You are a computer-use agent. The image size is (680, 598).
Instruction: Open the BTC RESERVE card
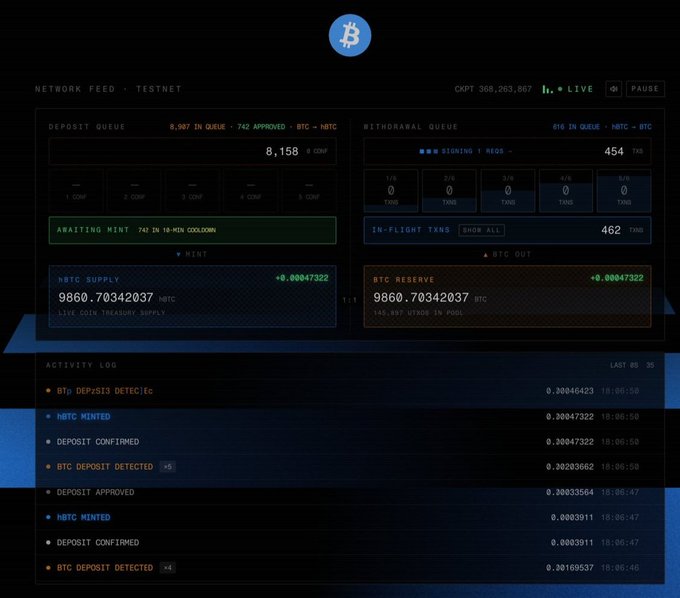coord(507,296)
